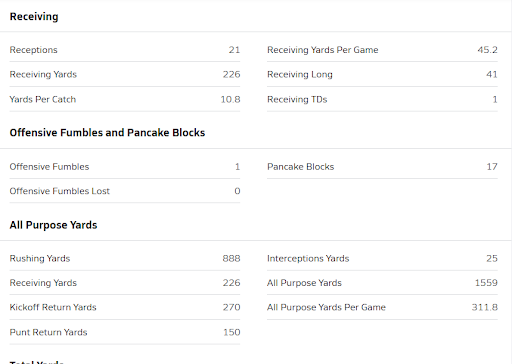
Task: Click the Kickoff Return Yards label
Action: coord(53,307)
